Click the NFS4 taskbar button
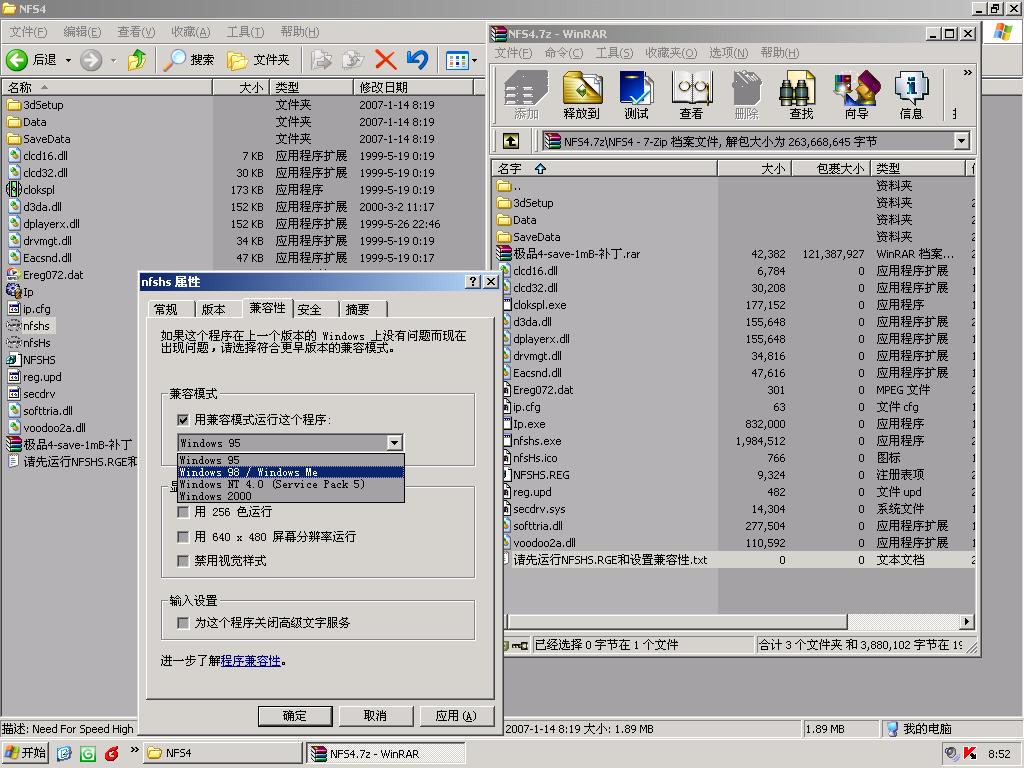The image size is (1024, 768). (223, 753)
